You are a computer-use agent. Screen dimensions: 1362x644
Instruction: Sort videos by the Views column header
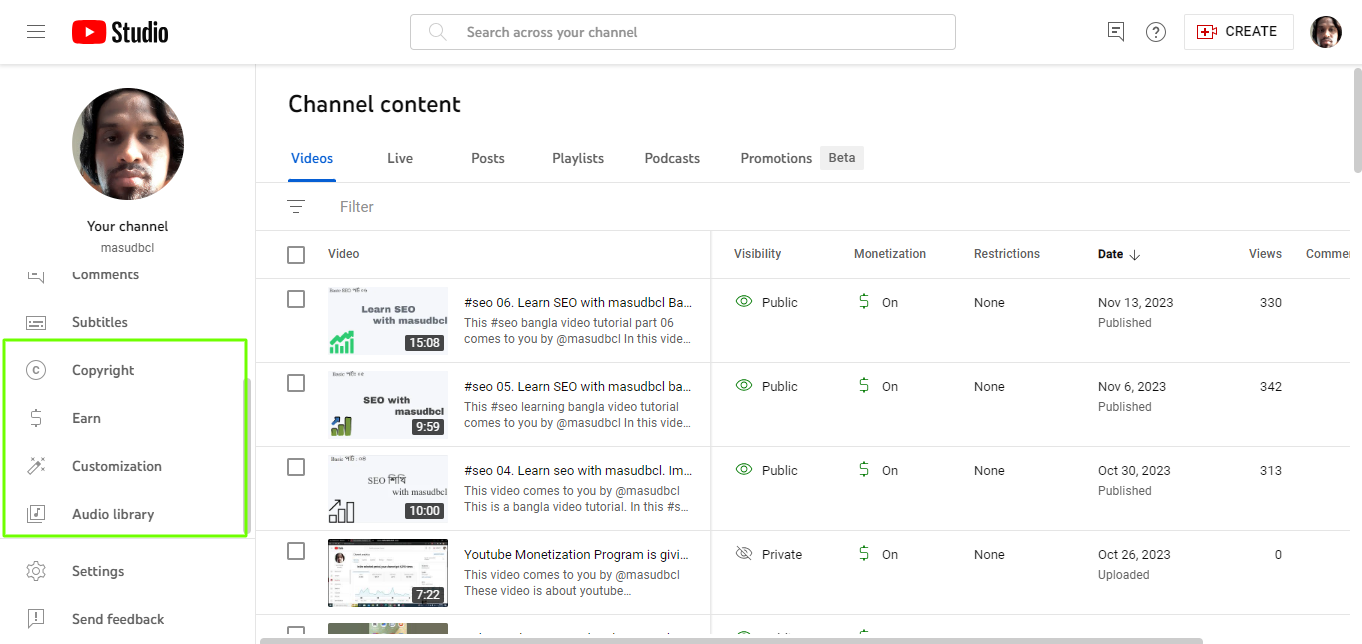point(1265,254)
